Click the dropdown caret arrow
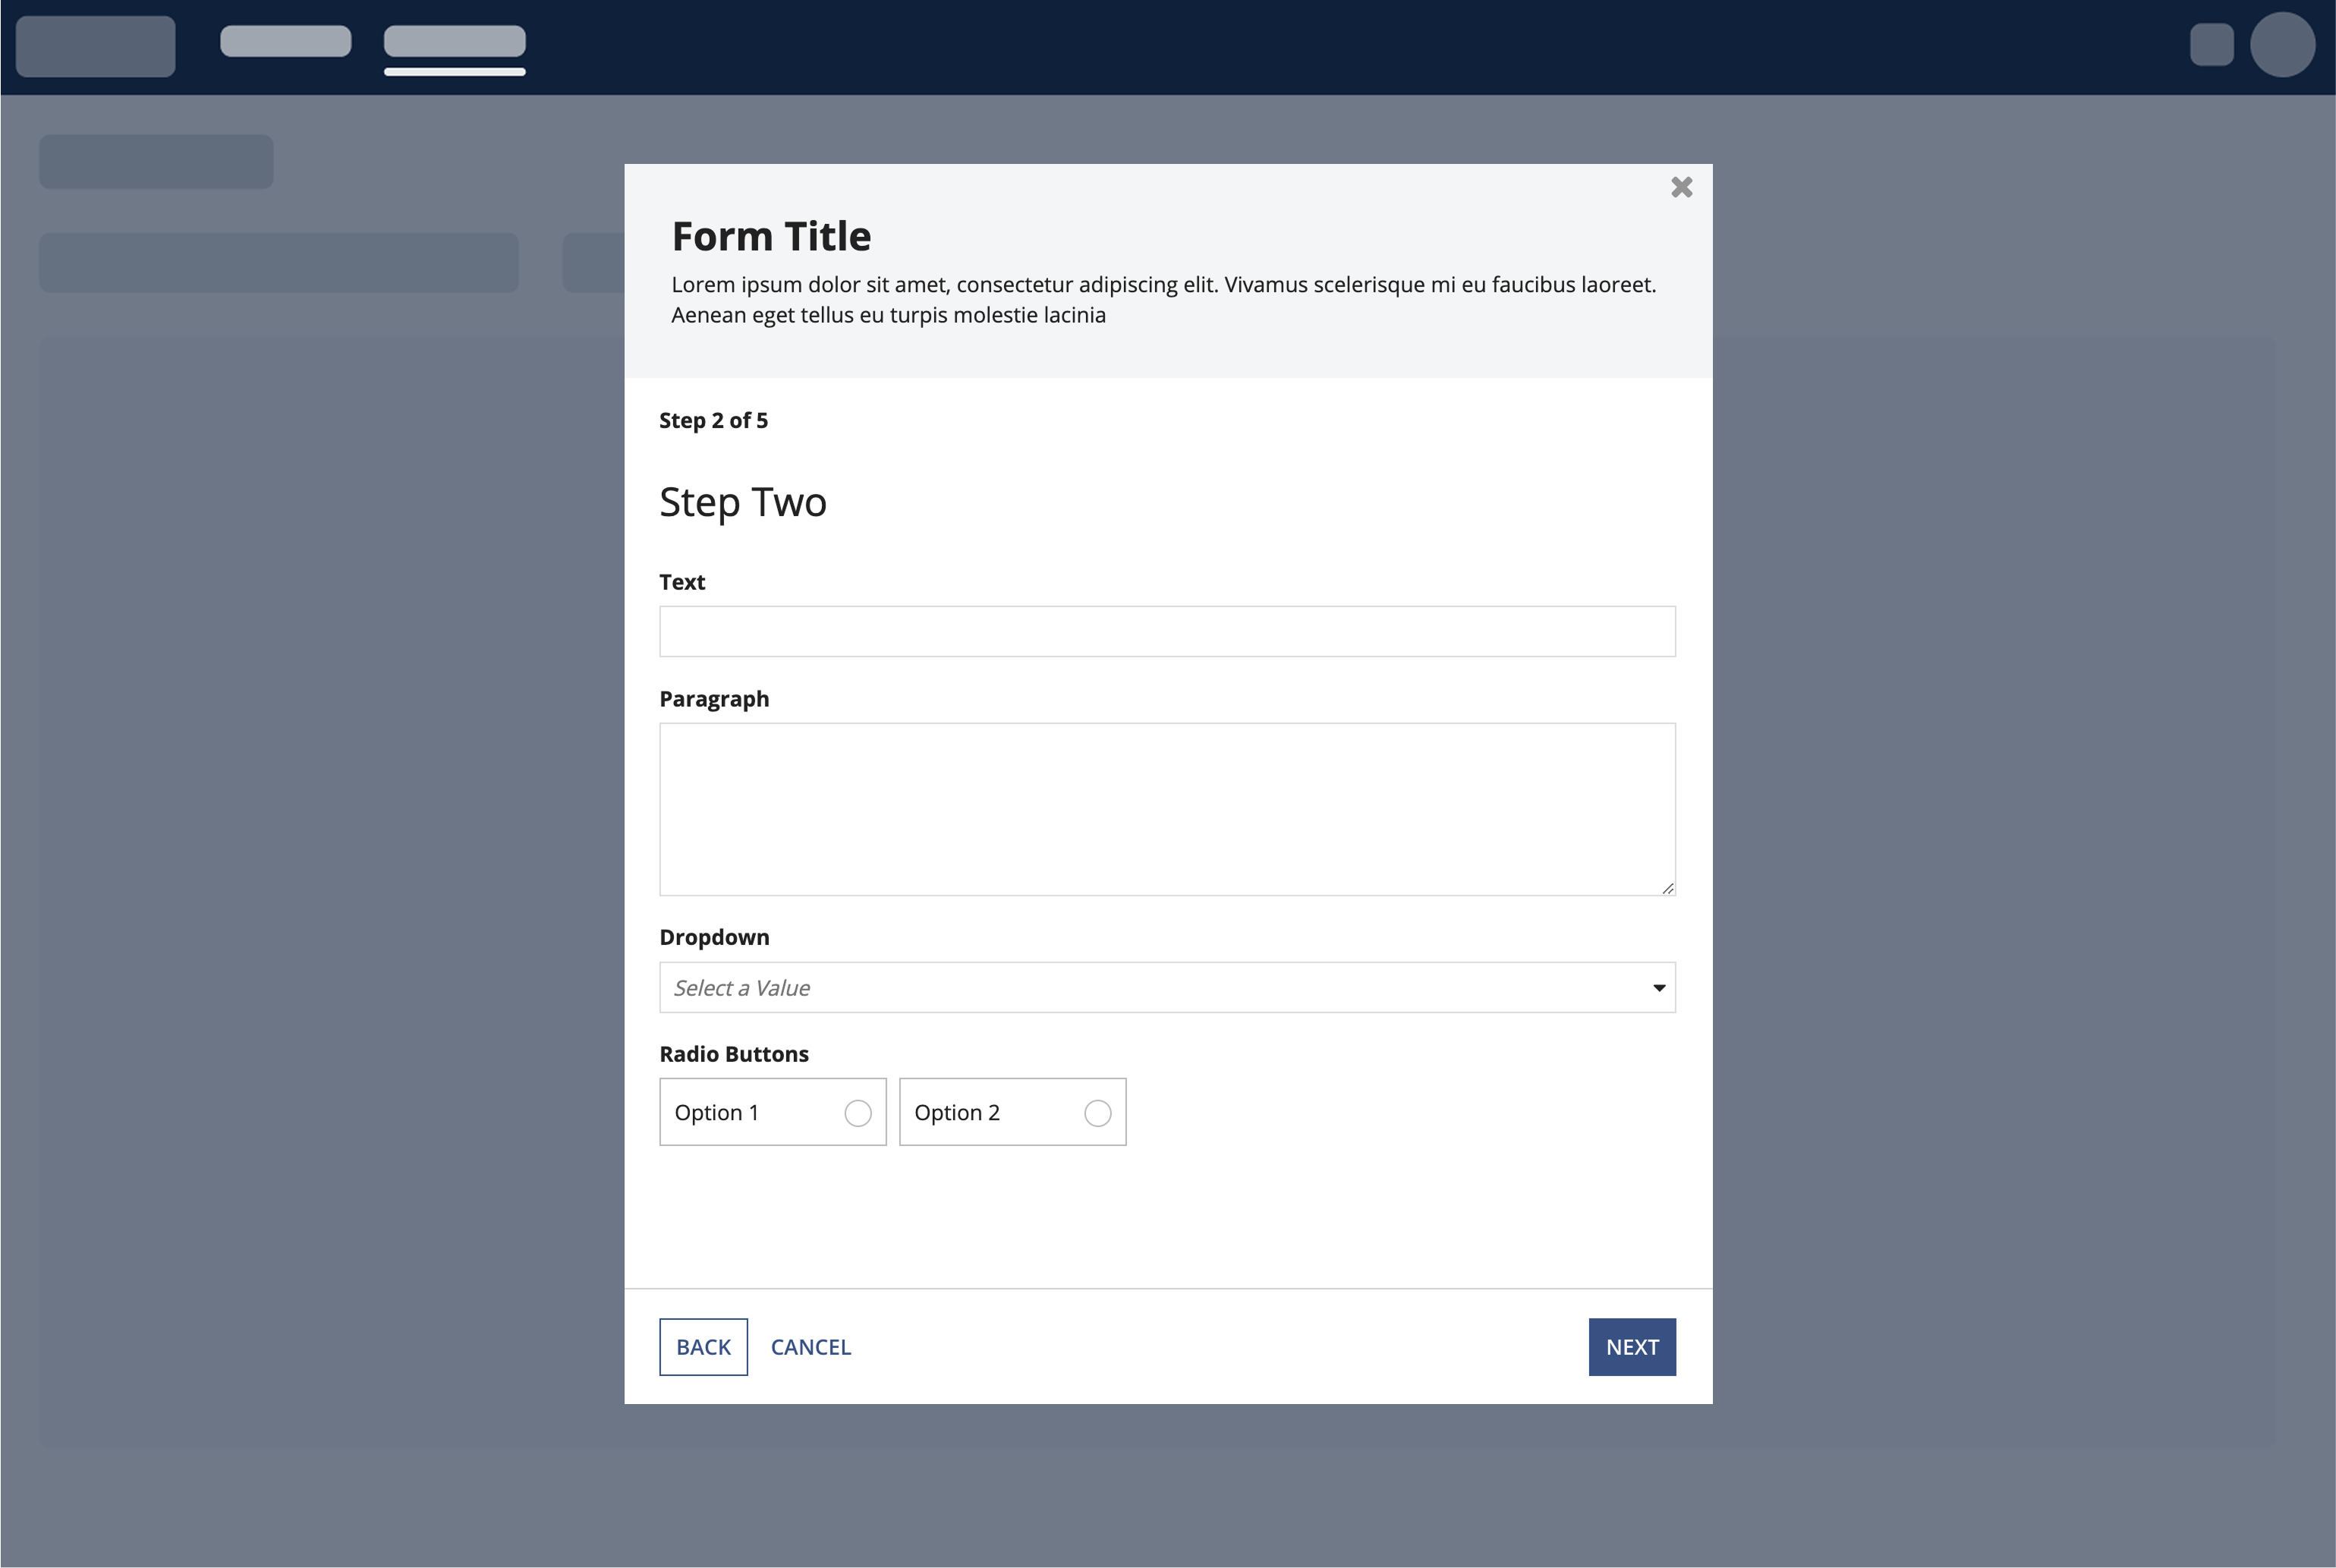This screenshot has width=2336, height=1568. [1658, 988]
